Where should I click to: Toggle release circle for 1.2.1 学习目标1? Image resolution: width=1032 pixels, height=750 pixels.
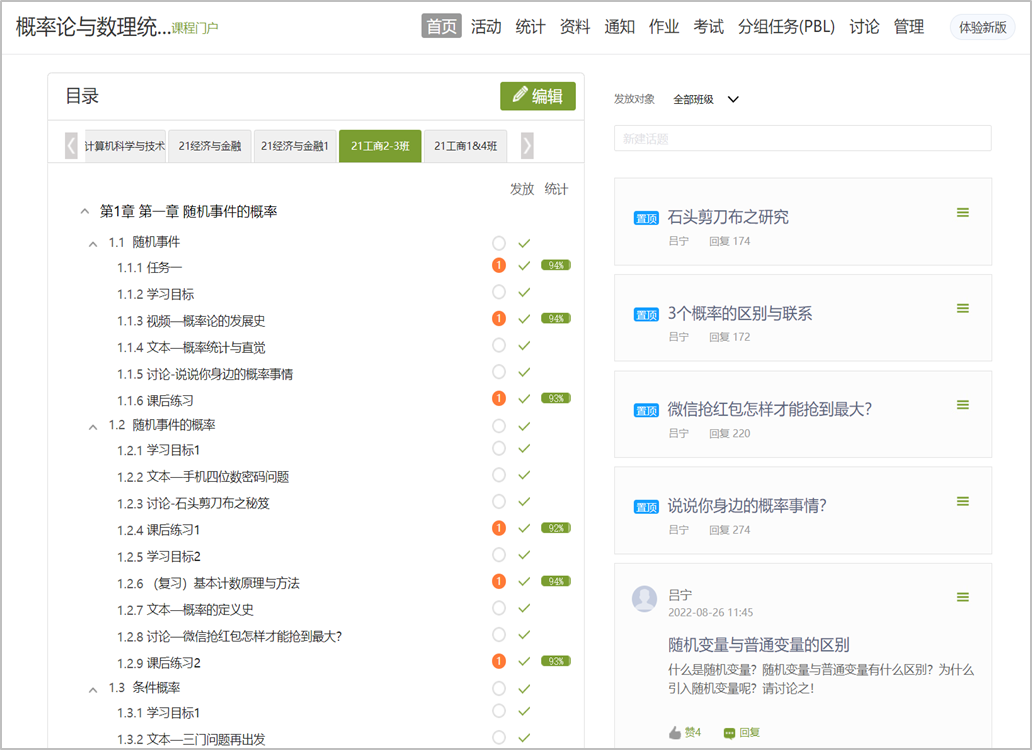click(x=499, y=449)
